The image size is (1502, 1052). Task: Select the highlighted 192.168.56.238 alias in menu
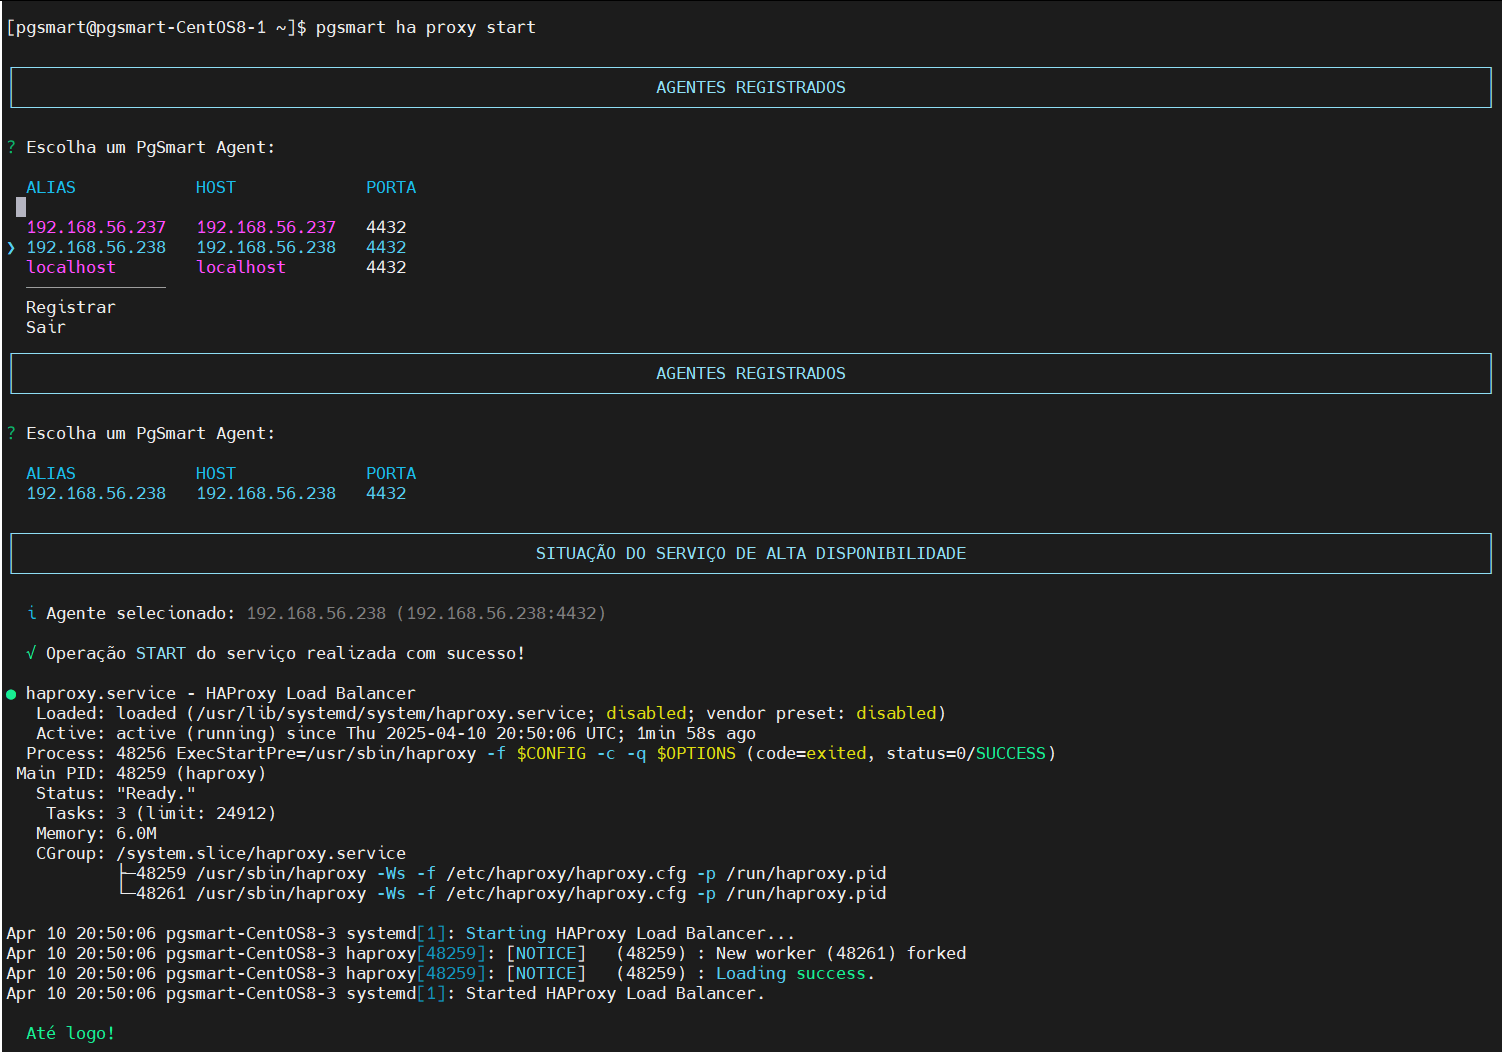(96, 247)
